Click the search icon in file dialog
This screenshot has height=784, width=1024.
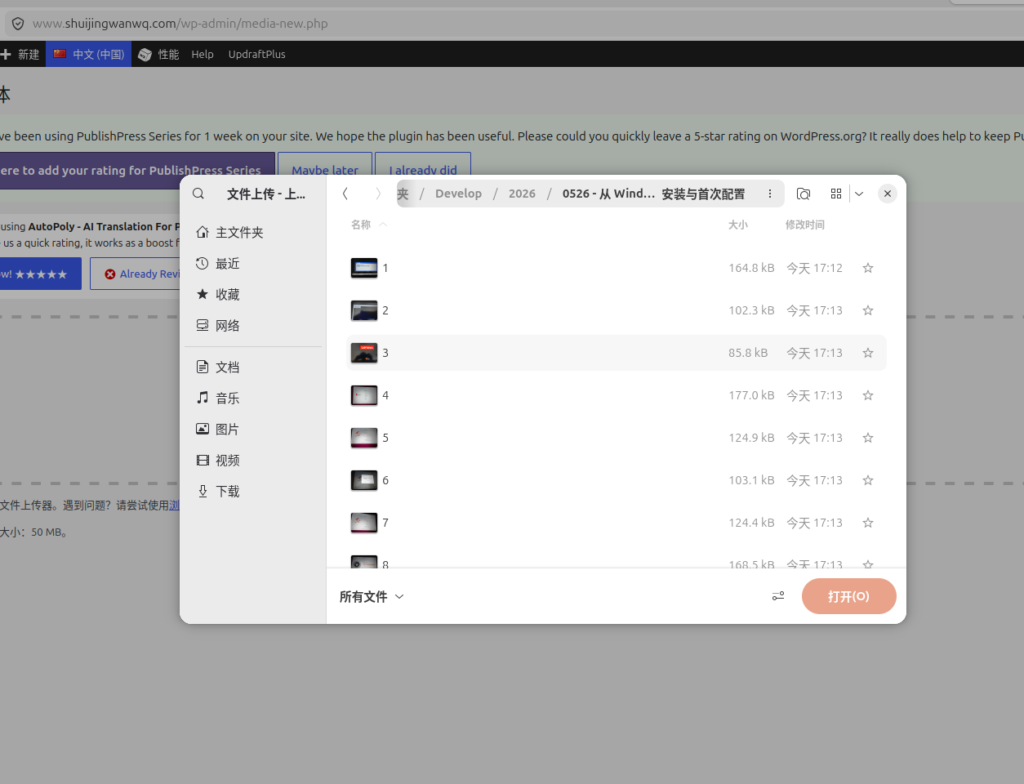point(199,193)
